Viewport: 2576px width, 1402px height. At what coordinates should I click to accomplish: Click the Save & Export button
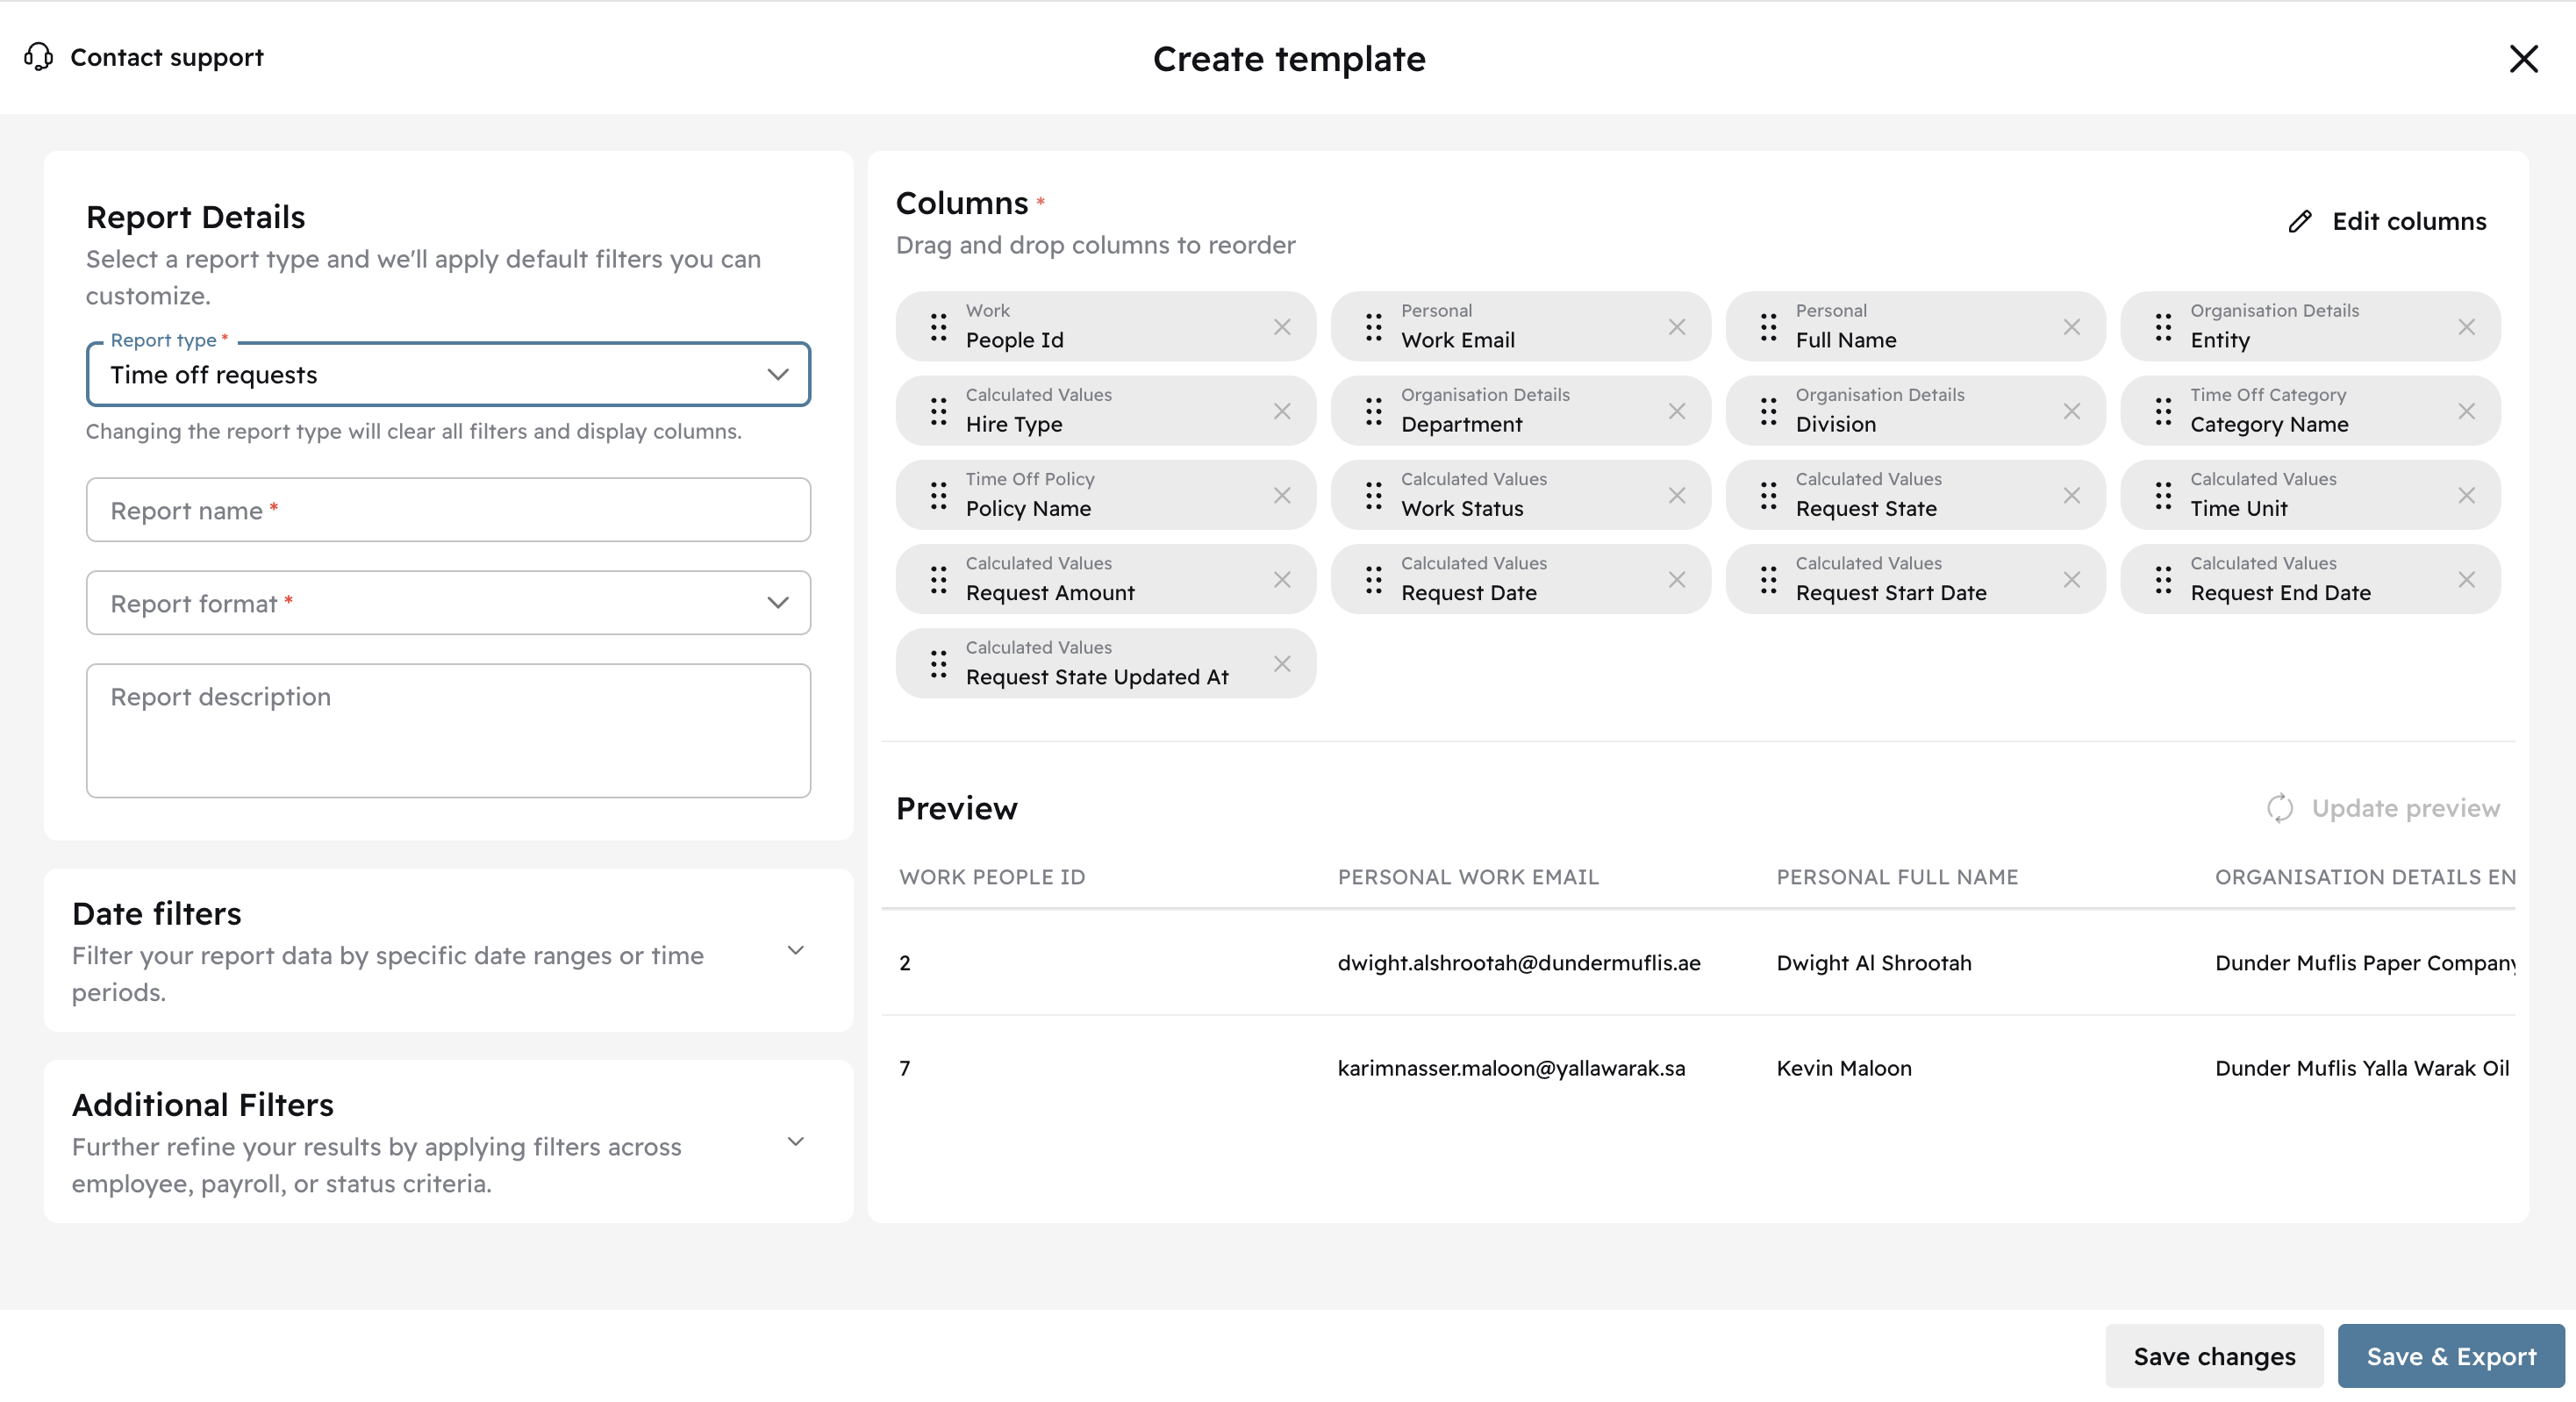tap(2450, 1356)
